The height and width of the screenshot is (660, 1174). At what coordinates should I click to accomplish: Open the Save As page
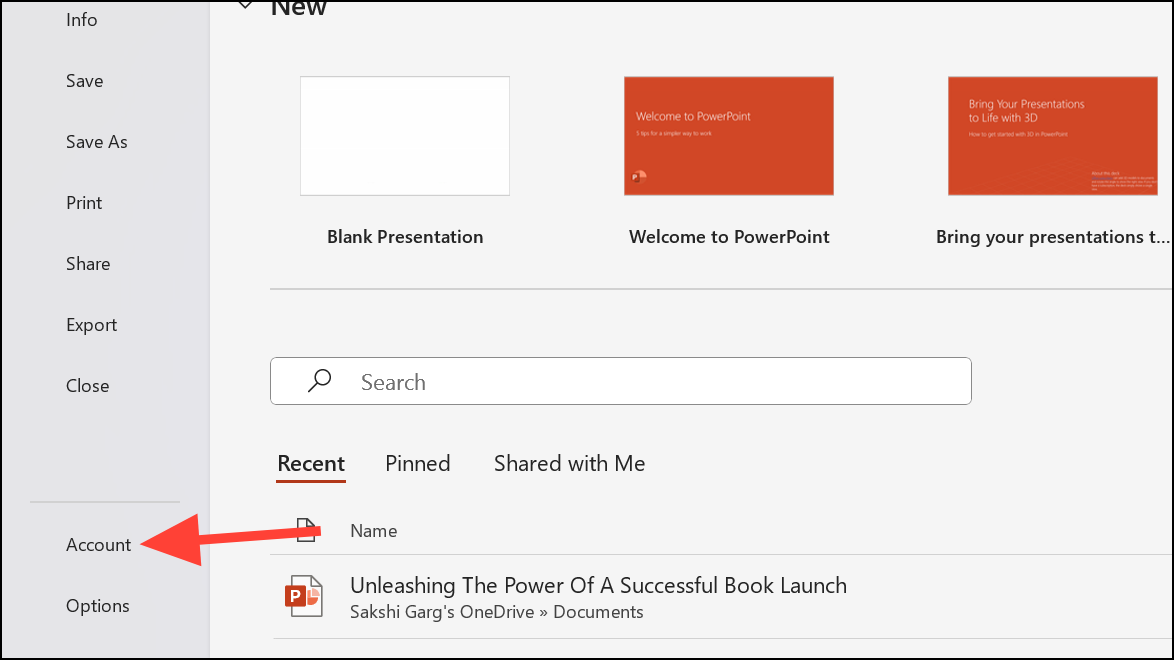[97, 142]
